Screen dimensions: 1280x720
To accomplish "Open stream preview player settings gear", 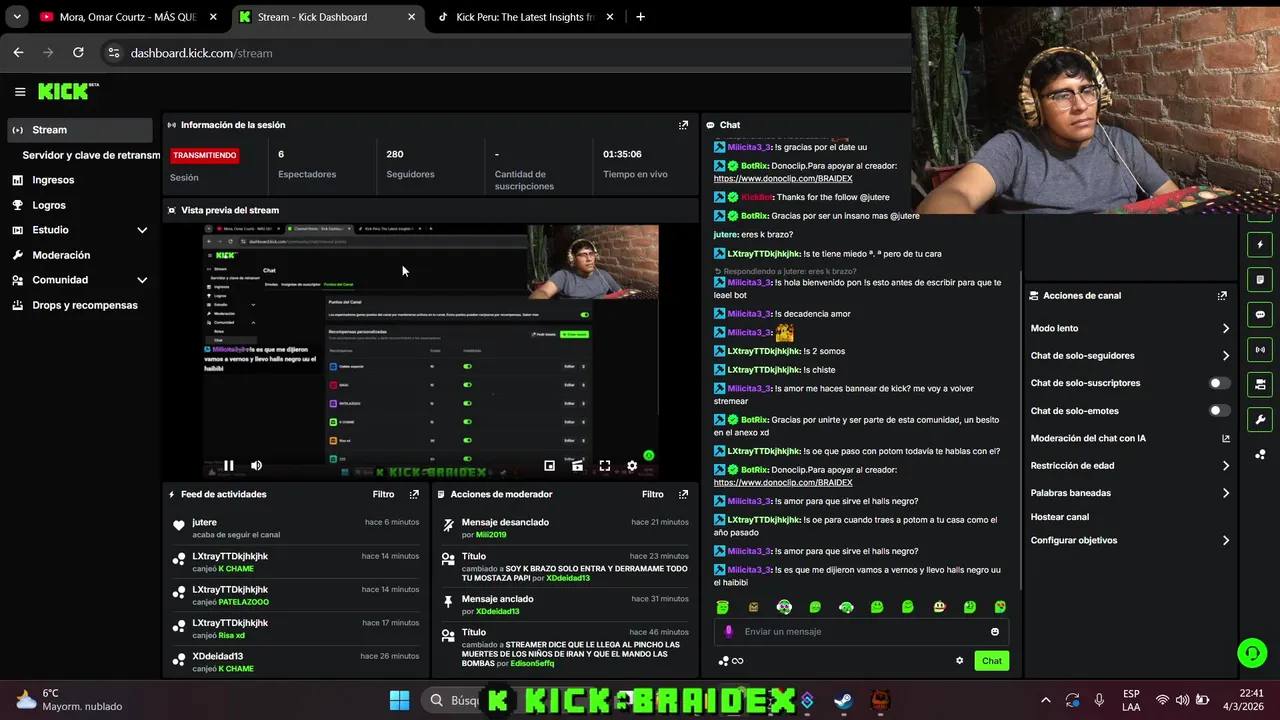I will pyautogui.click(x=632, y=465).
